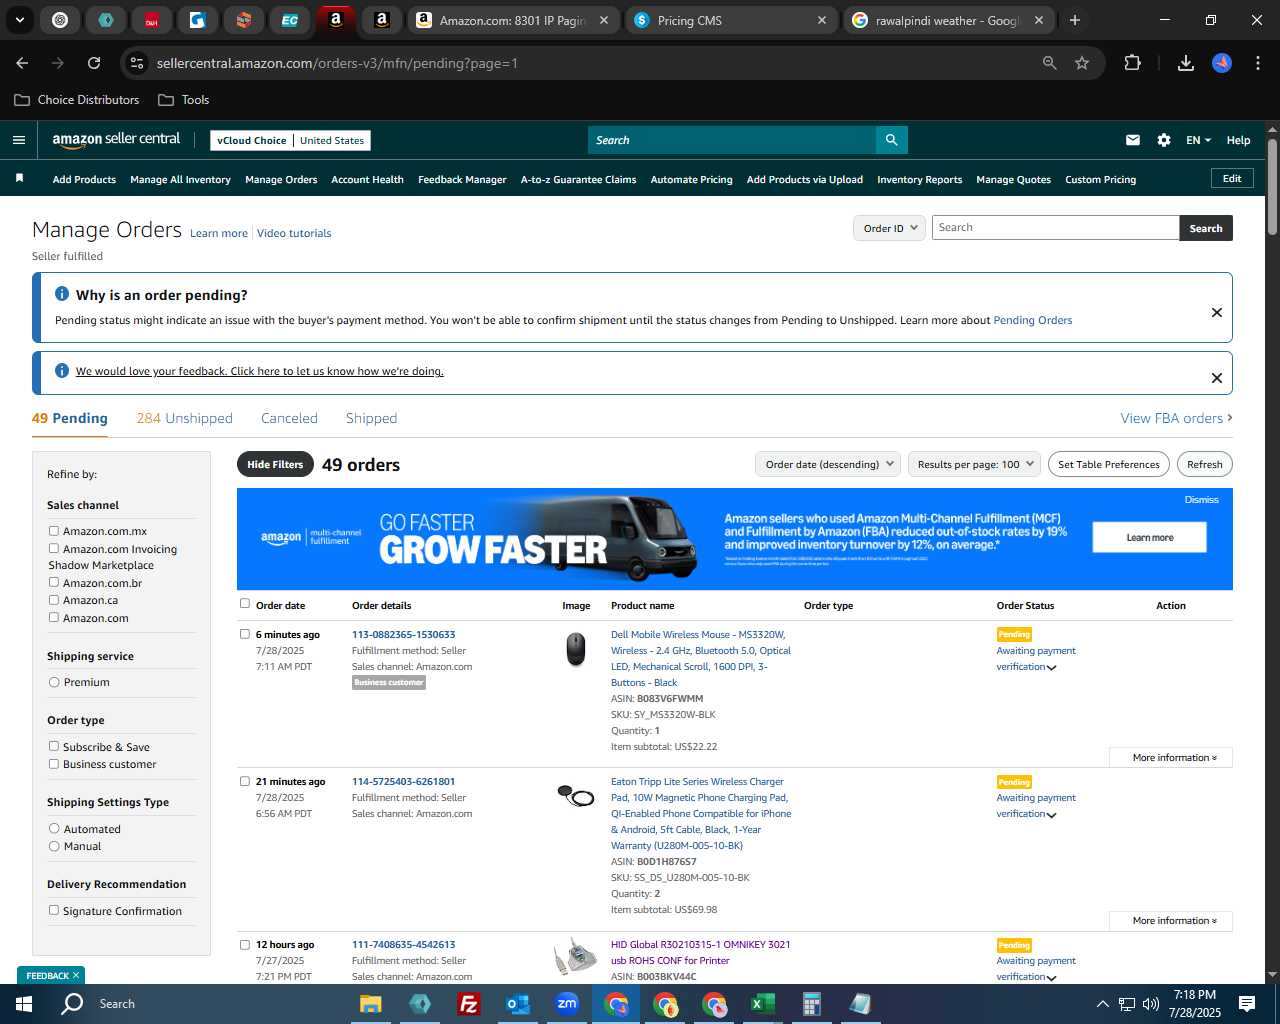1280x1024 pixels.
Task: Check the Subscribe & Save order type
Action: point(54,746)
